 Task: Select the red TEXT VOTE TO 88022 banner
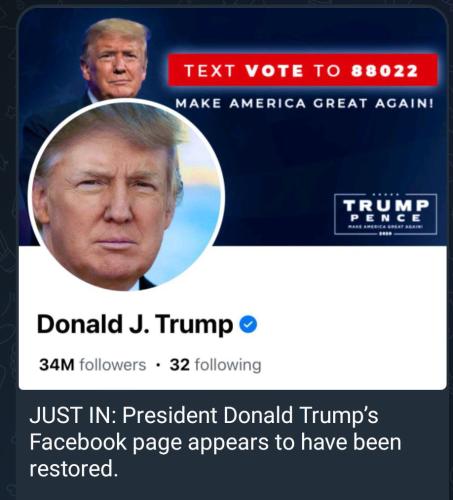click(x=302, y=70)
